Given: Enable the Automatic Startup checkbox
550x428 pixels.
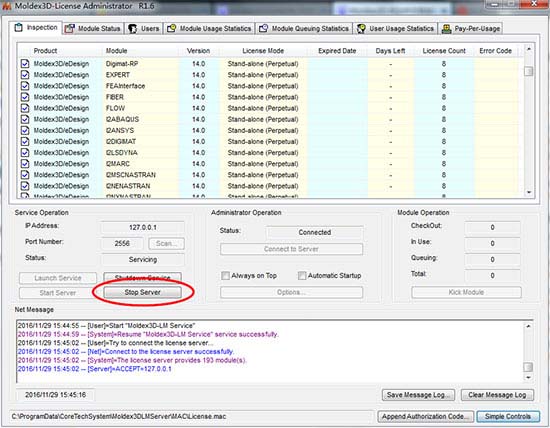Looking at the screenshot, I should pyautogui.click(x=302, y=276).
